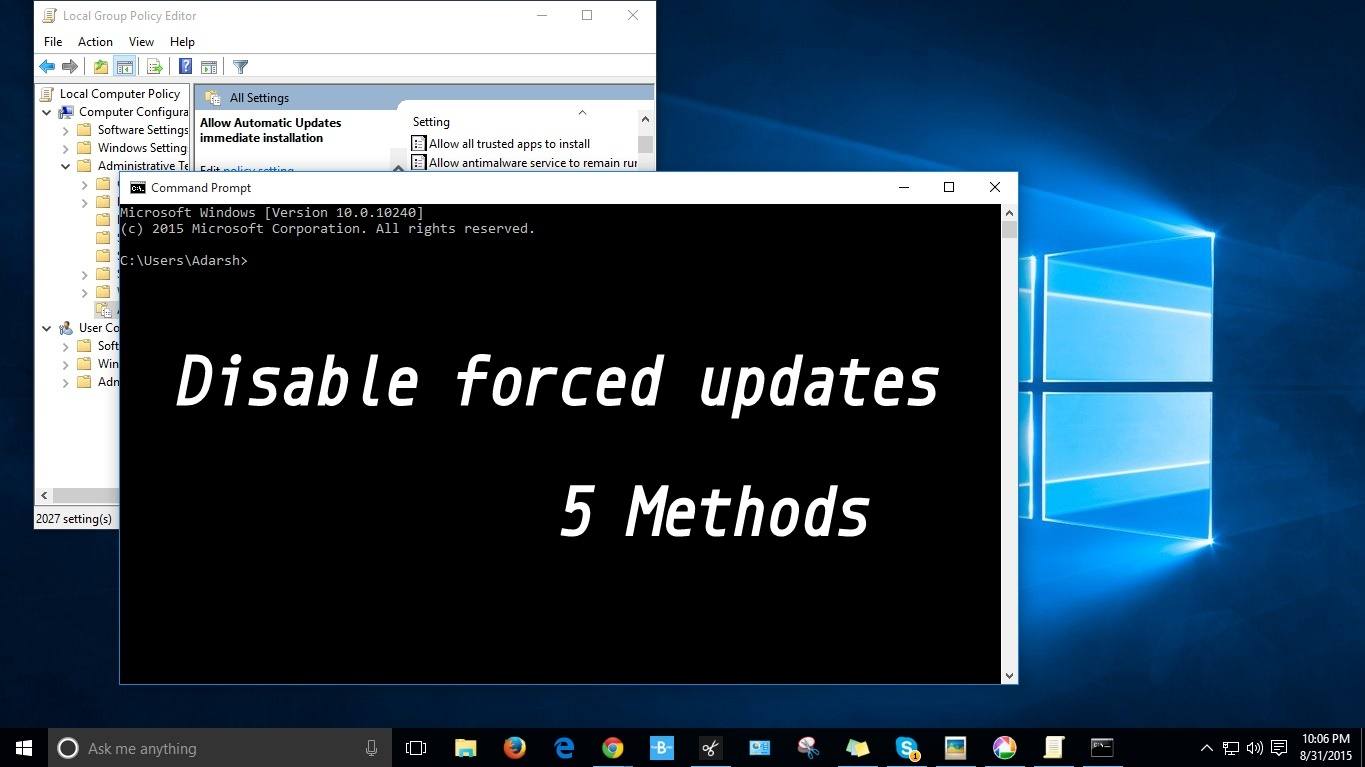The image size is (1365, 767).
Task: Click the Up One Level folder icon
Action: click(101, 67)
